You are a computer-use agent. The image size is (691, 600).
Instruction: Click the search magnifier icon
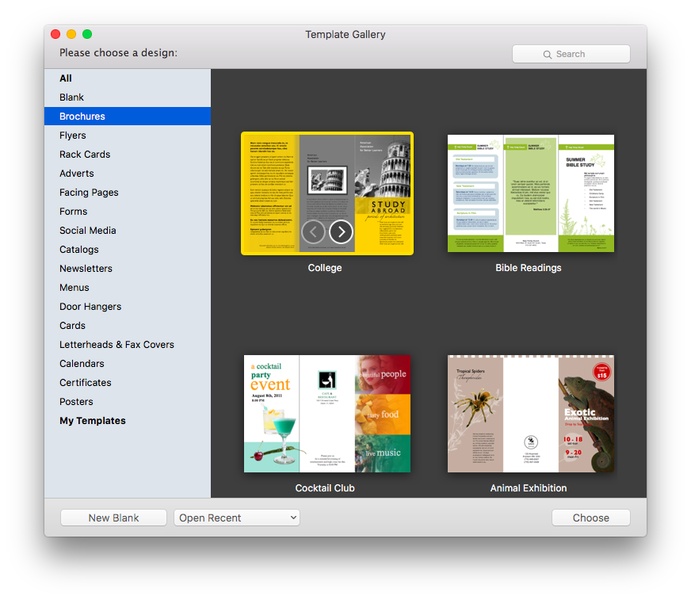(x=547, y=54)
